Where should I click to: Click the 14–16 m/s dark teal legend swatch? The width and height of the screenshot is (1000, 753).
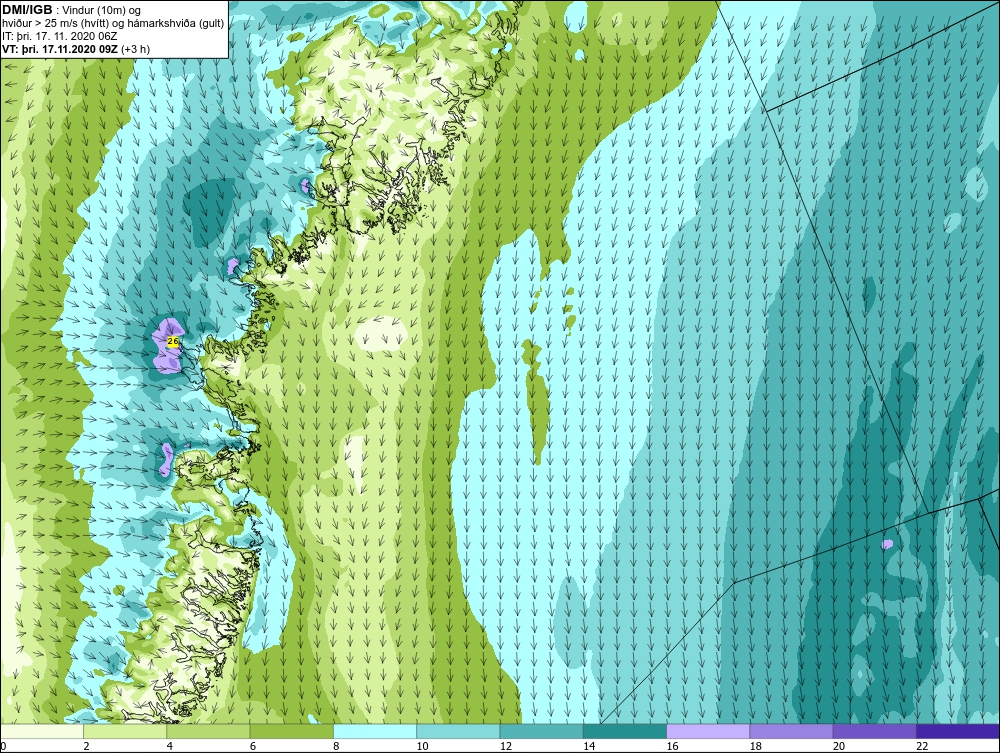624,731
